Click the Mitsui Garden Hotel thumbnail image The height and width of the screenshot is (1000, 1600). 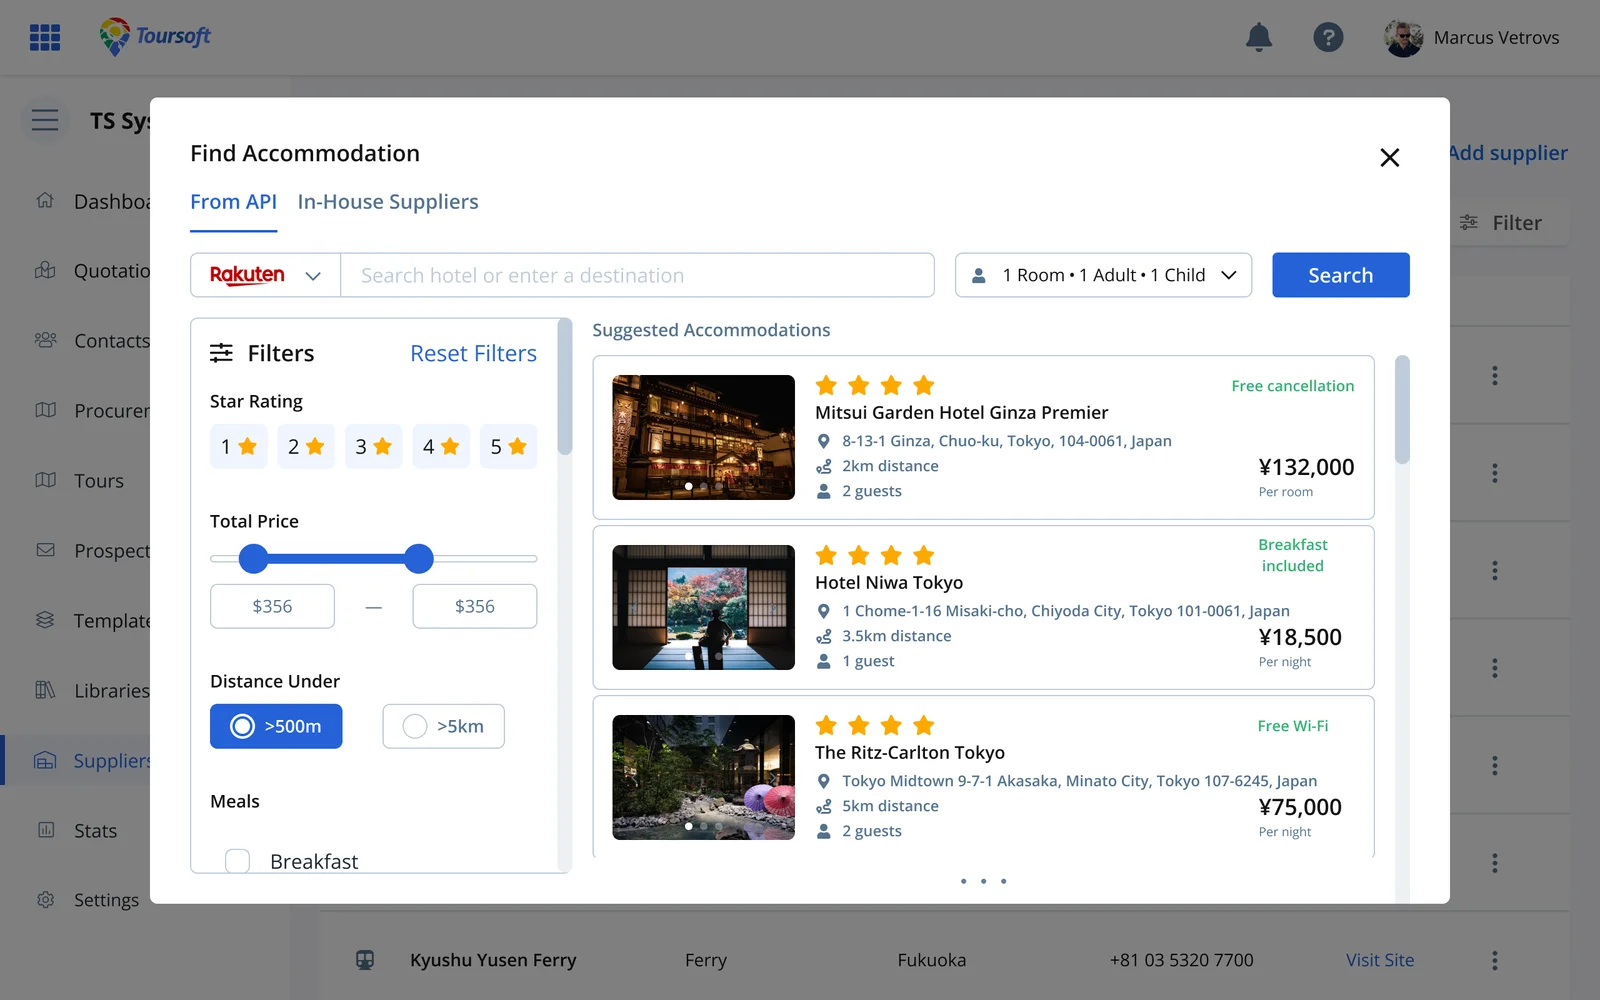click(x=703, y=437)
